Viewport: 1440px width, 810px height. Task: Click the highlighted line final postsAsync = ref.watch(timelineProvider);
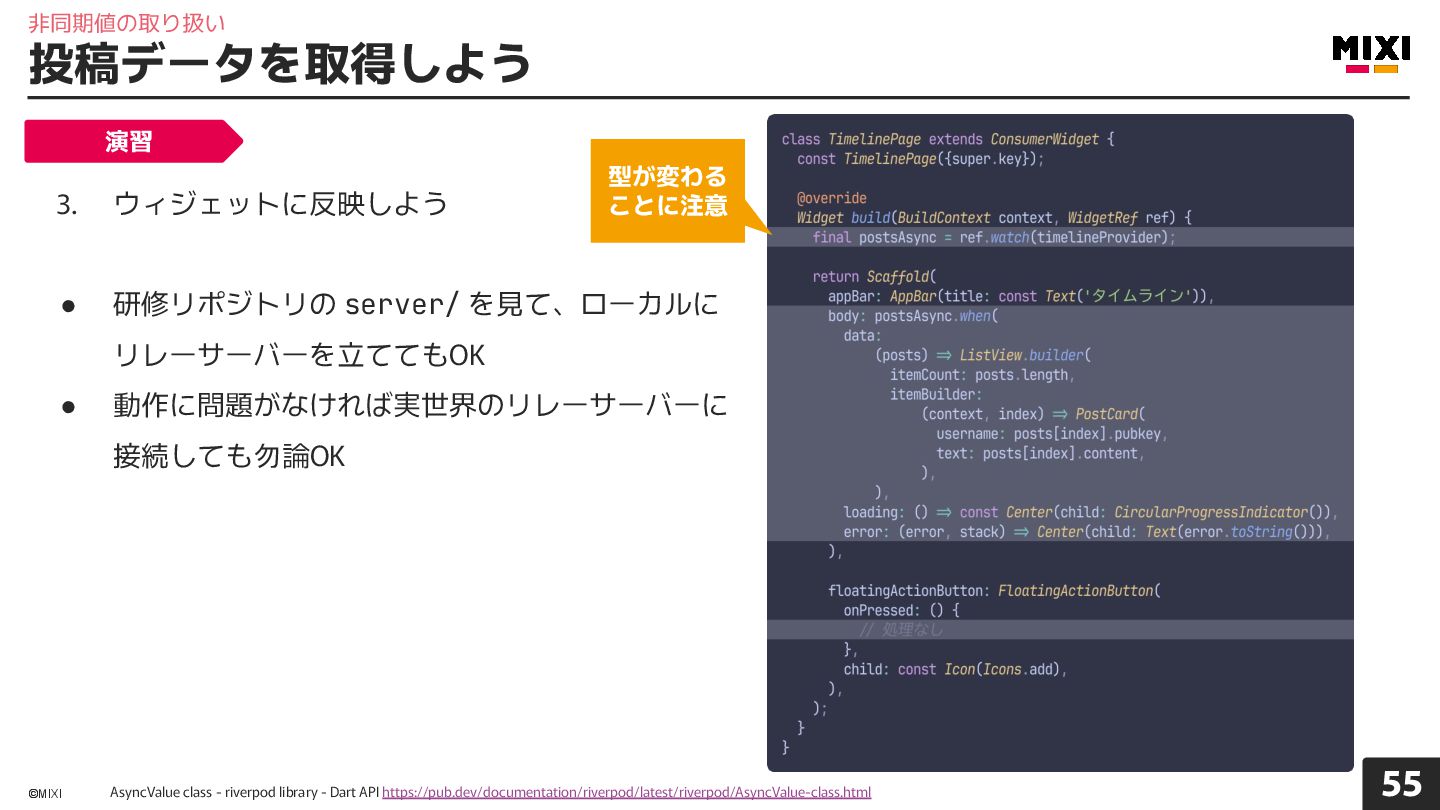994,237
